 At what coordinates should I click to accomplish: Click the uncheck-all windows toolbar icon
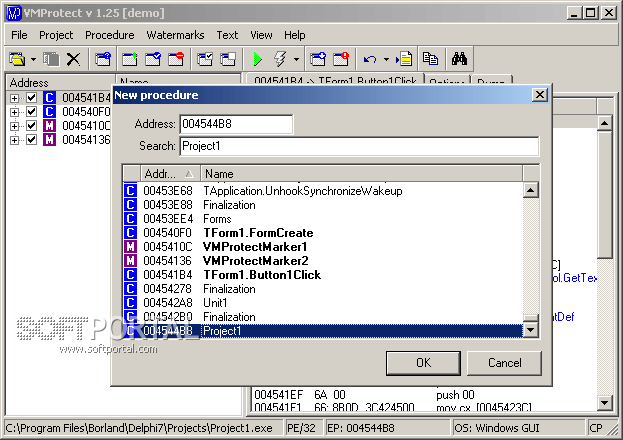click(x=228, y=59)
